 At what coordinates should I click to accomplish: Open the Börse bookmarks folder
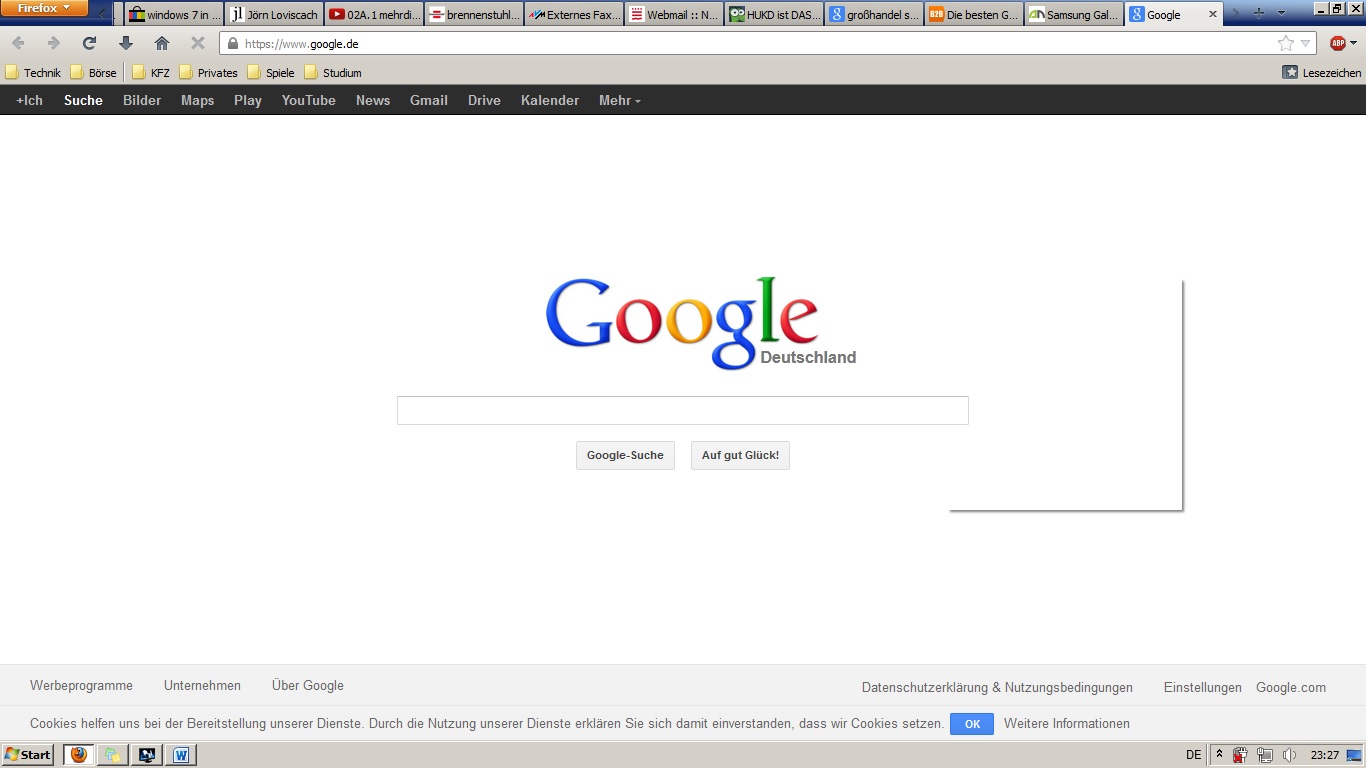(93, 73)
